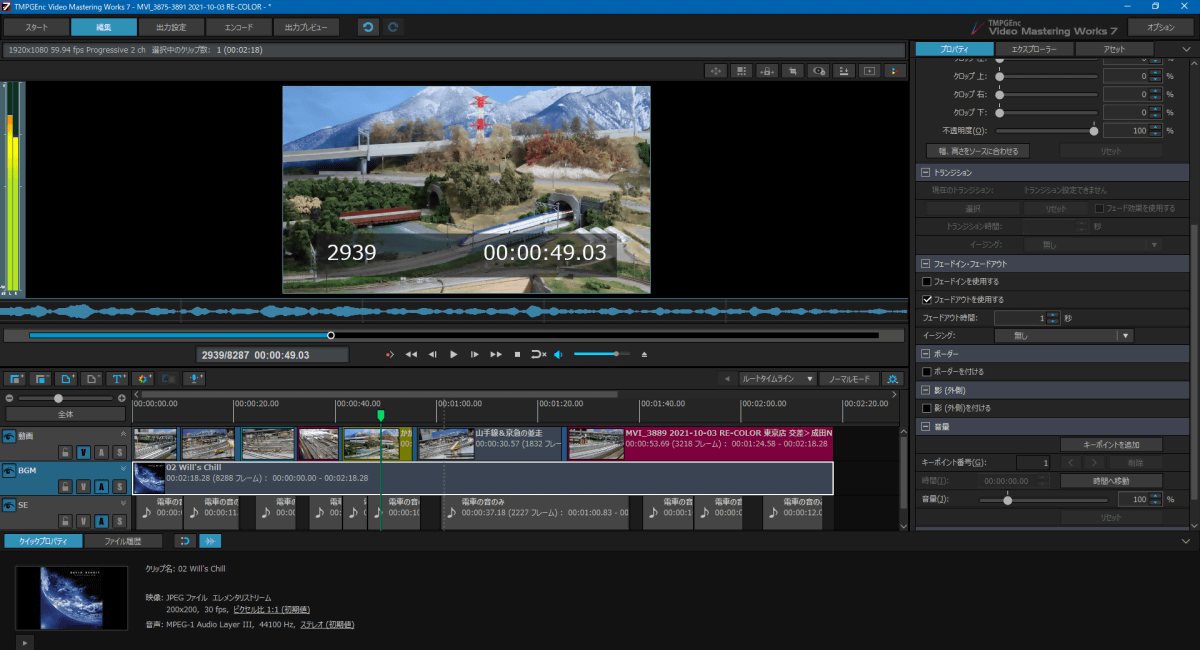Click the rewind button
The image size is (1200, 650).
[x=410, y=354]
